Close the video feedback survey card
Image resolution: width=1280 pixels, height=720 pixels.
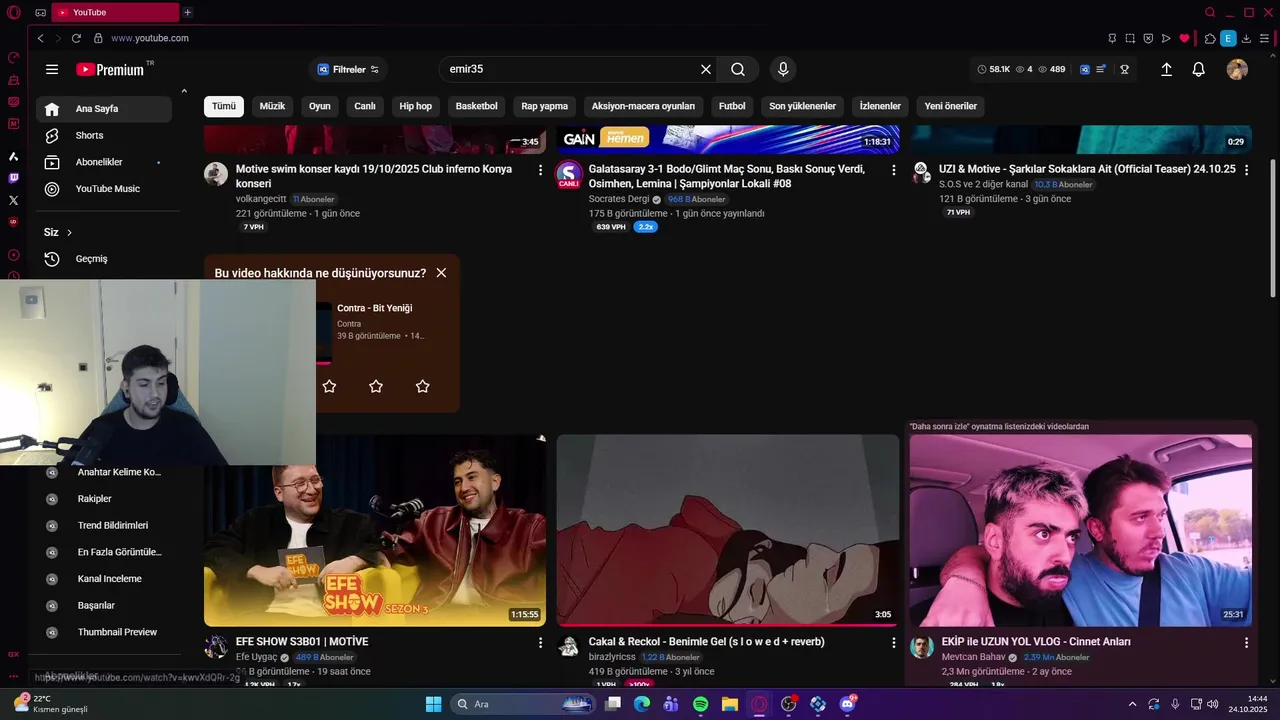441,273
